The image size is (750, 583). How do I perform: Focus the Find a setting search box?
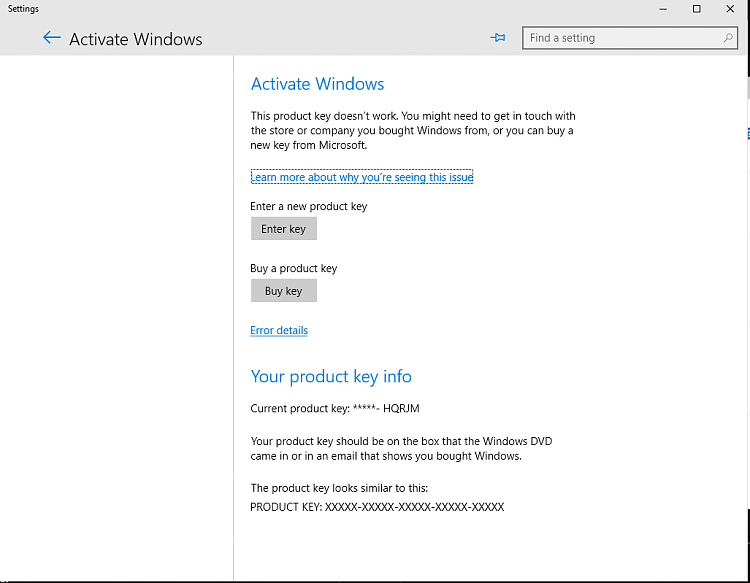[629, 38]
